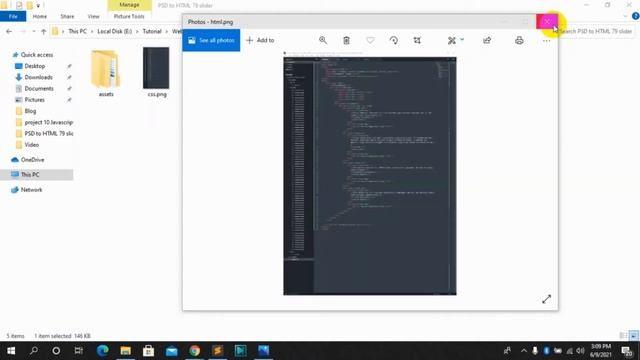Open Mail app from taskbar
This screenshot has height=360, width=640.
(171, 351)
